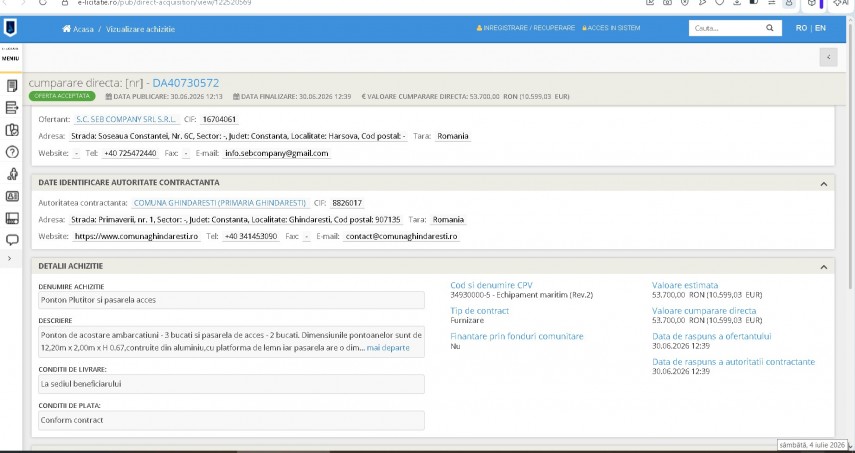Open browser profile avatar icon
The height and width of the screenshot is (453, 855).
(788, 3)
